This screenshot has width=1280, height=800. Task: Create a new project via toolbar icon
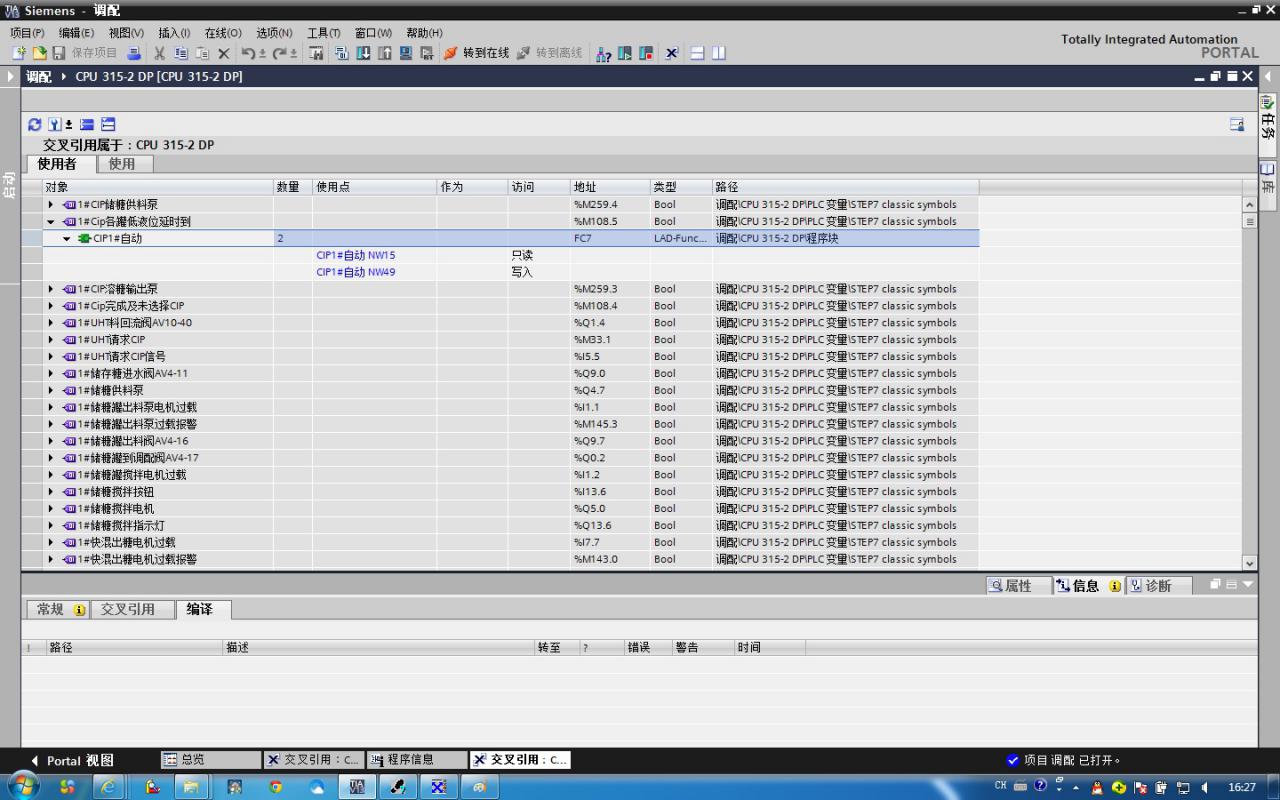click(x=18, y=53)
